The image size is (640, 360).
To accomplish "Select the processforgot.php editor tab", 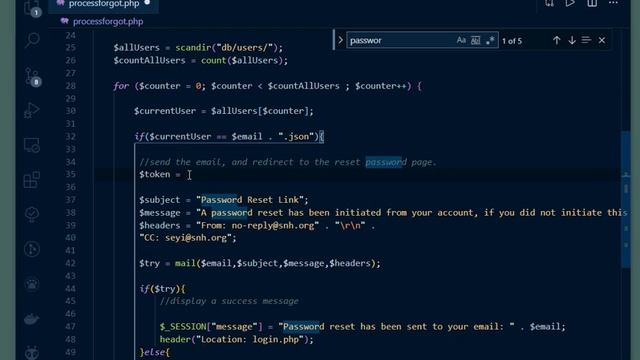I will [103, 4].
